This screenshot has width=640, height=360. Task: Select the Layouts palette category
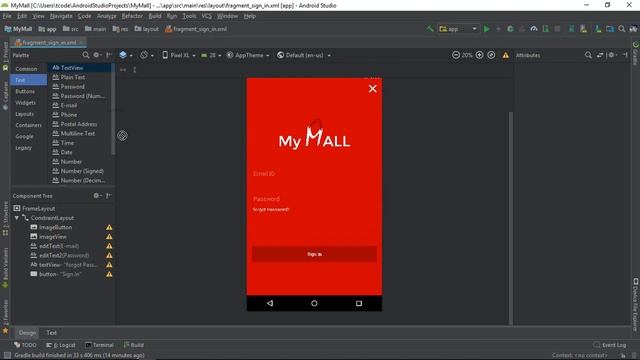(x=24, y=114)
